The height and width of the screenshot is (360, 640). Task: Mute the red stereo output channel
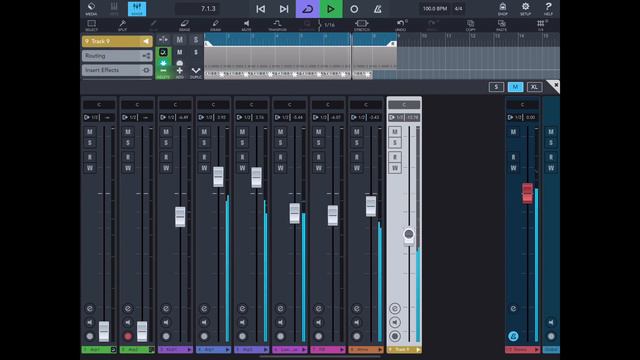coord(513,132)
